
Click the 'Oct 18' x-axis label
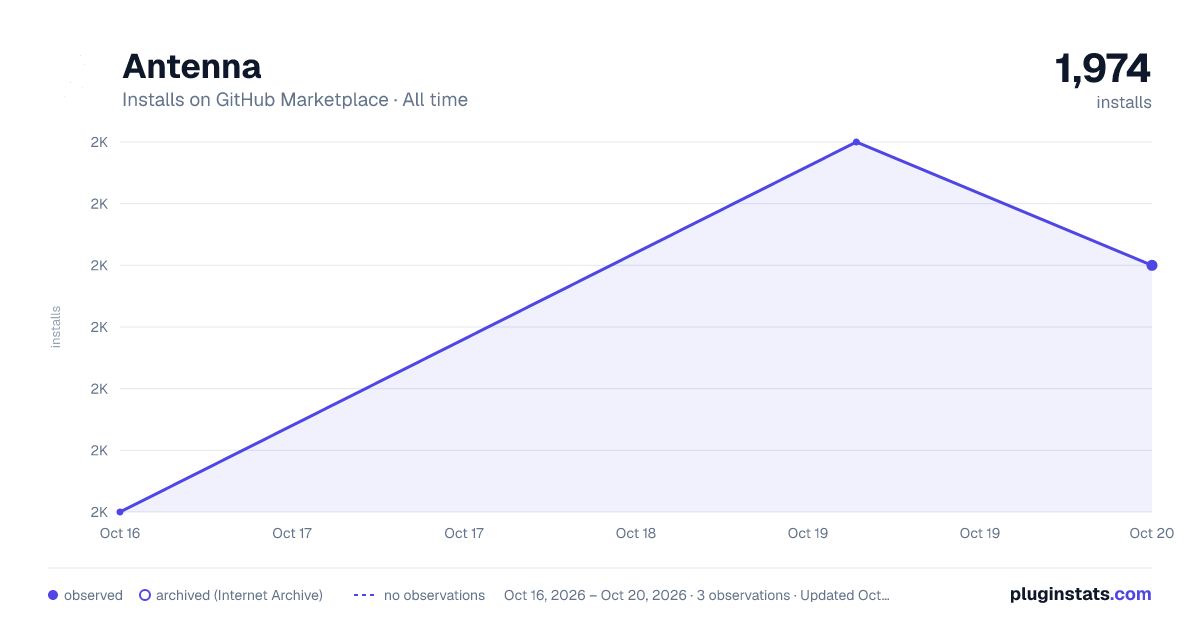pyautogui.click(x=636, y=533)
